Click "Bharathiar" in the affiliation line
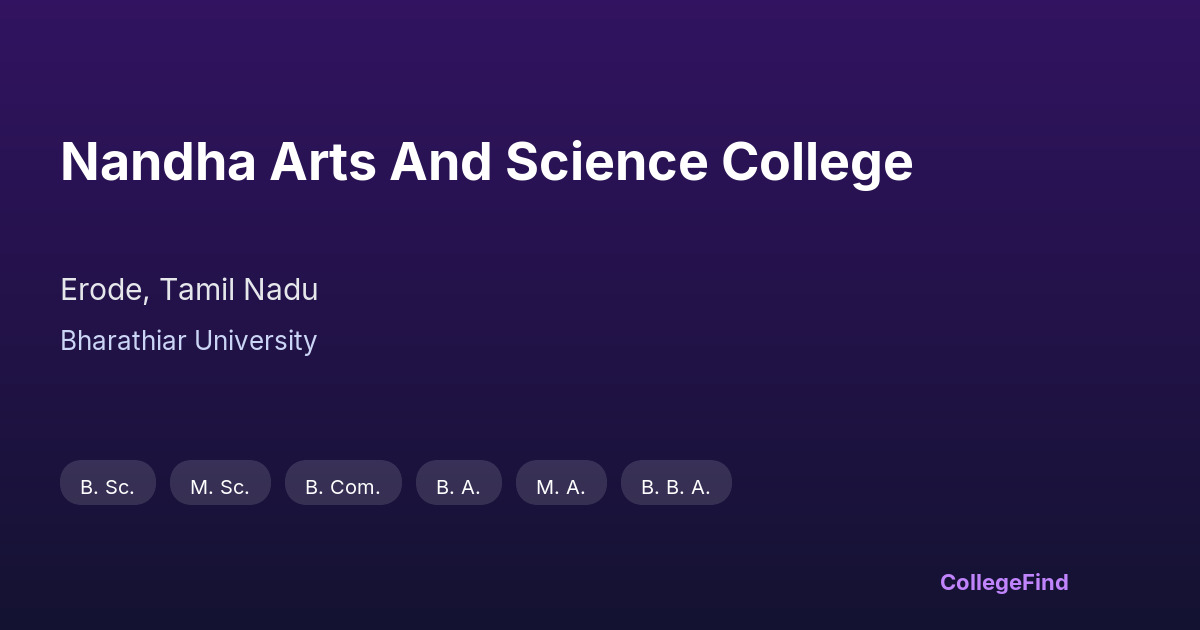Image resolution: width=1200 pixels, height=630 pixels. tap(123, 341)
